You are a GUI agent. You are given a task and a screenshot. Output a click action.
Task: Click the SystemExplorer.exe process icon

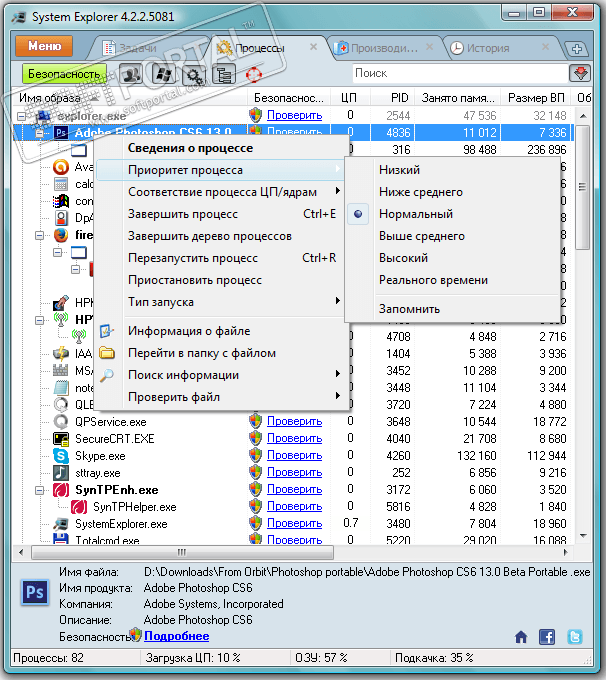point(61,524)
